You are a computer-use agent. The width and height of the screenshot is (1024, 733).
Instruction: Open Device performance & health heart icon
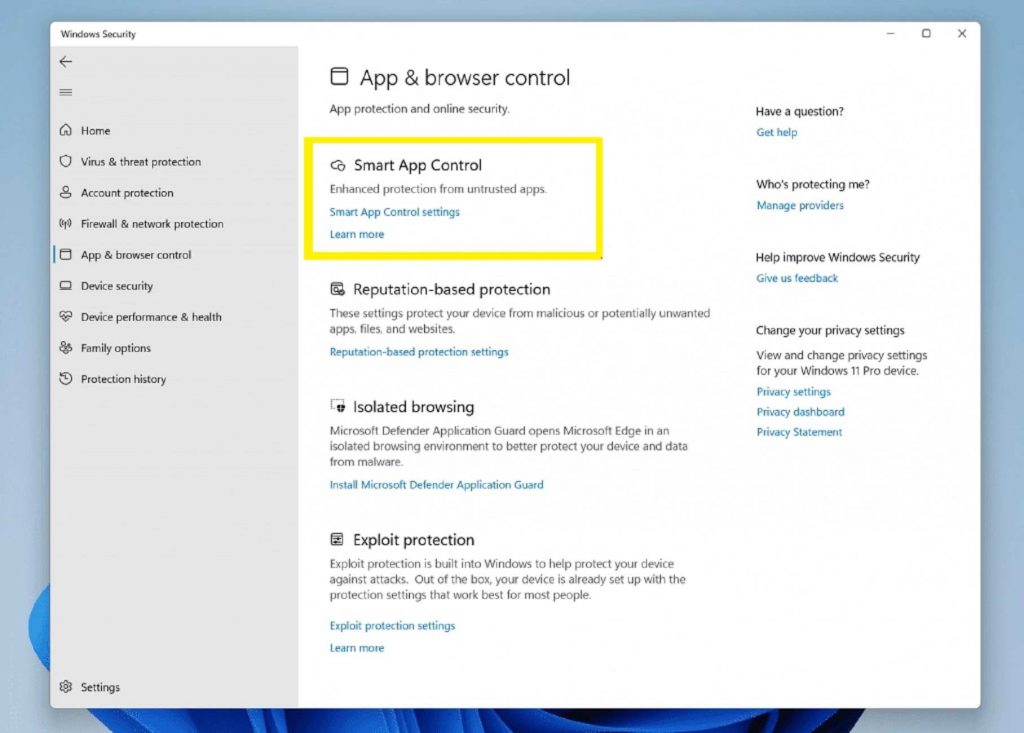coord(66,317)
